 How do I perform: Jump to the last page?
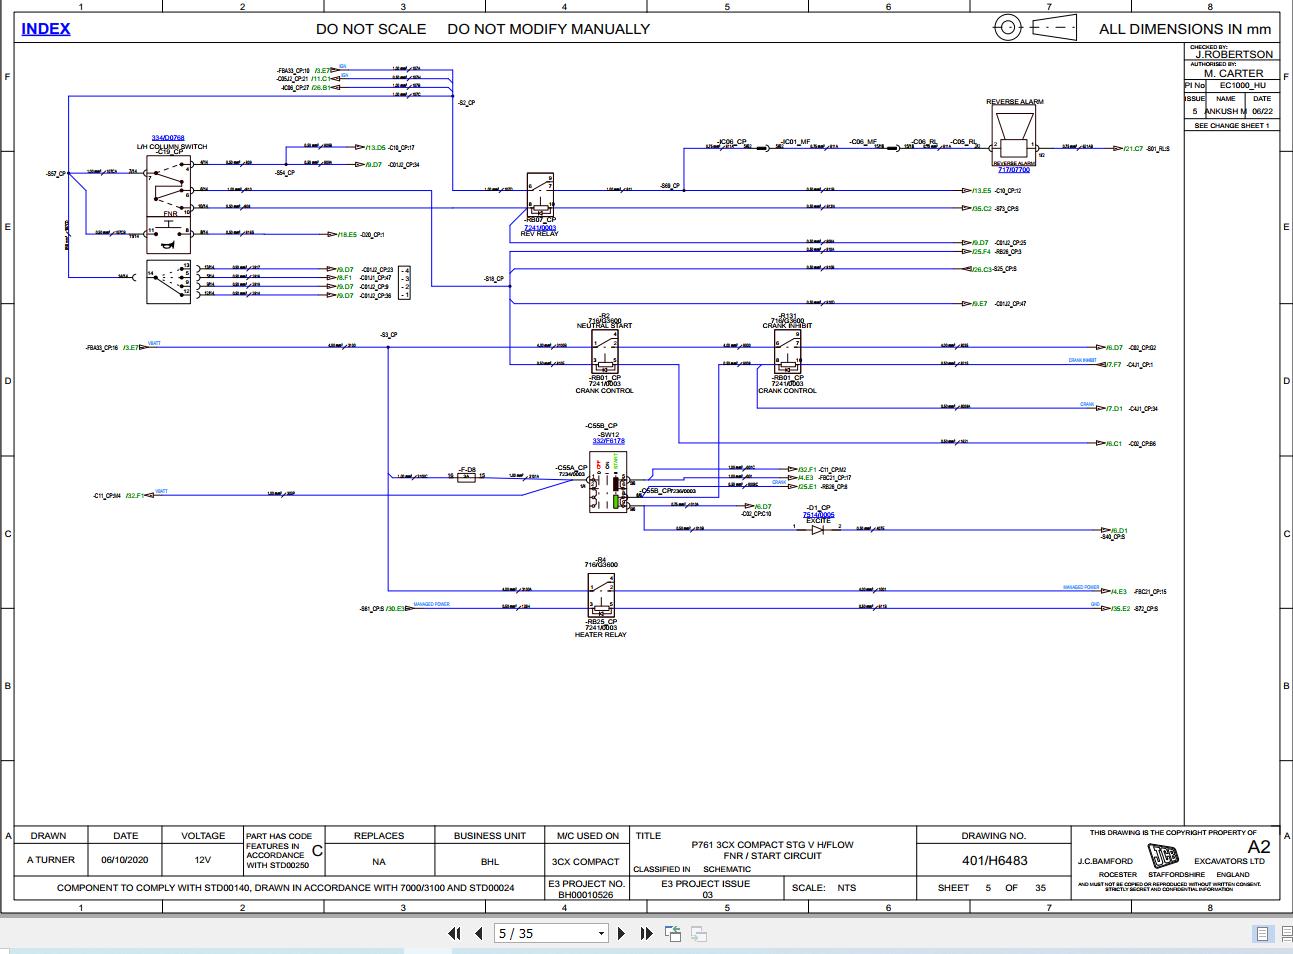646,933
